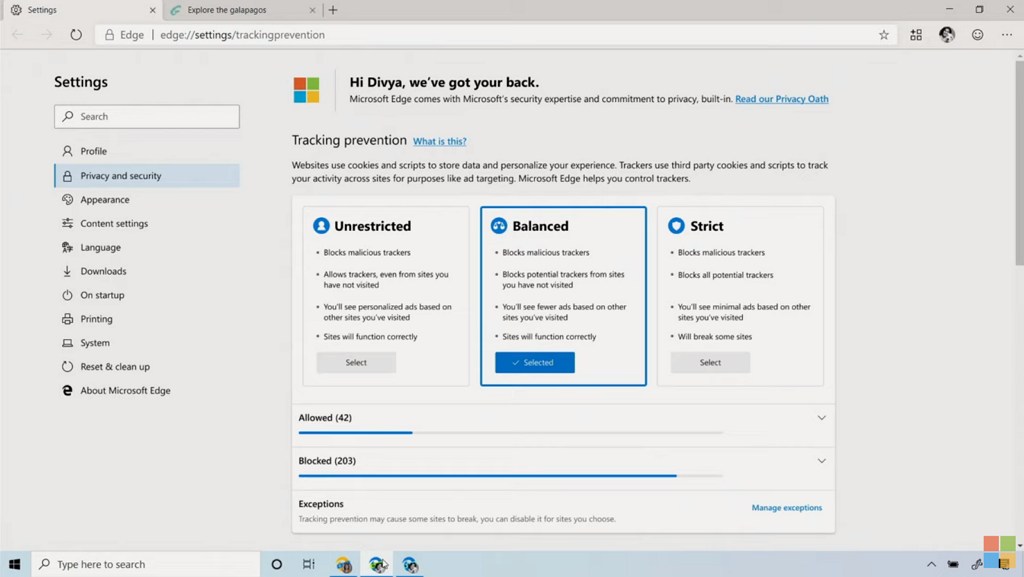Click the Blocked trackers progress bar
The height and width of the screenshot is (577, 1024).
point(511,476)
